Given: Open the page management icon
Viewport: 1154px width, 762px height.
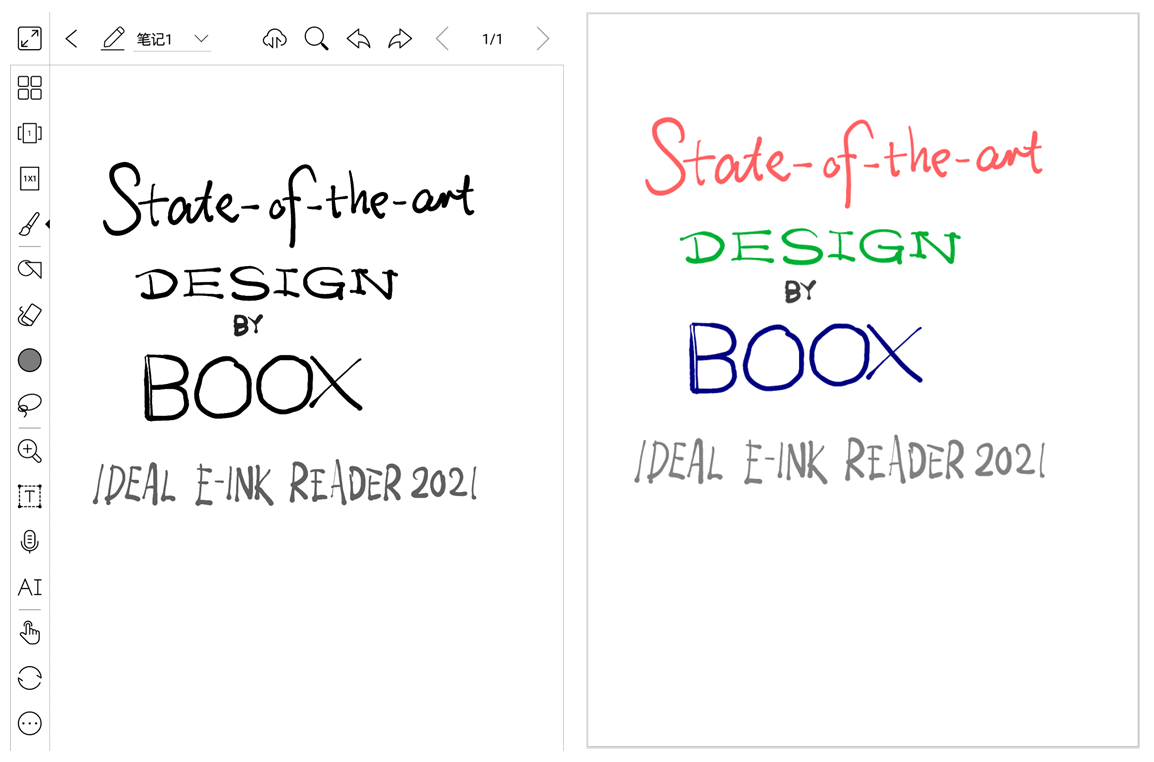Looking at the screenshot, I should pos(29,133).
